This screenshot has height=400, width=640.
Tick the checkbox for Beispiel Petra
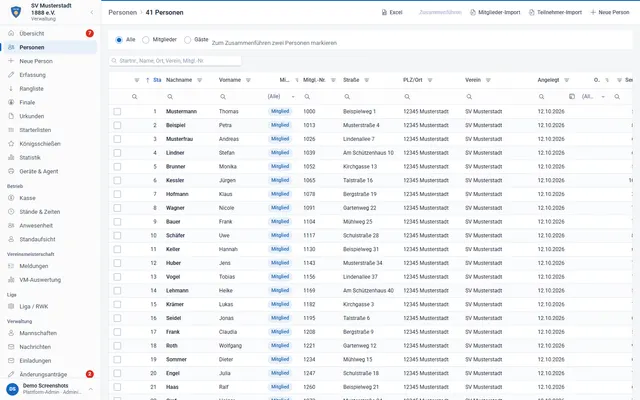(117, 125)
